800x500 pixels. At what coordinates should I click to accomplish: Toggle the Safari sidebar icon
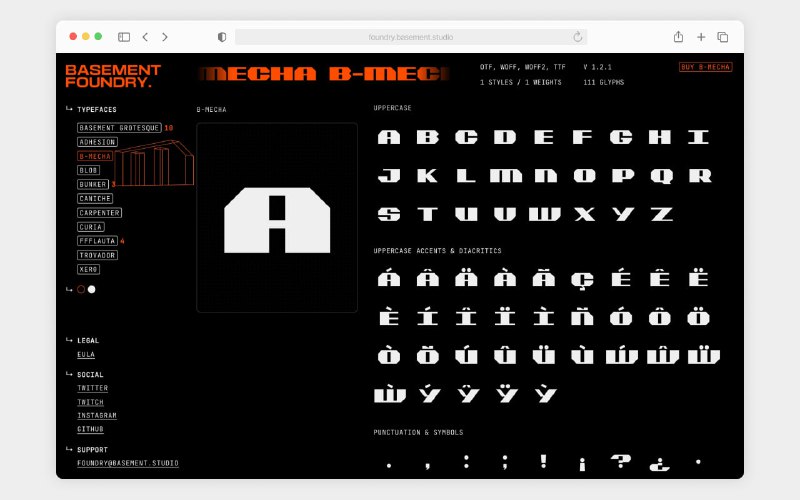point(124,37)
